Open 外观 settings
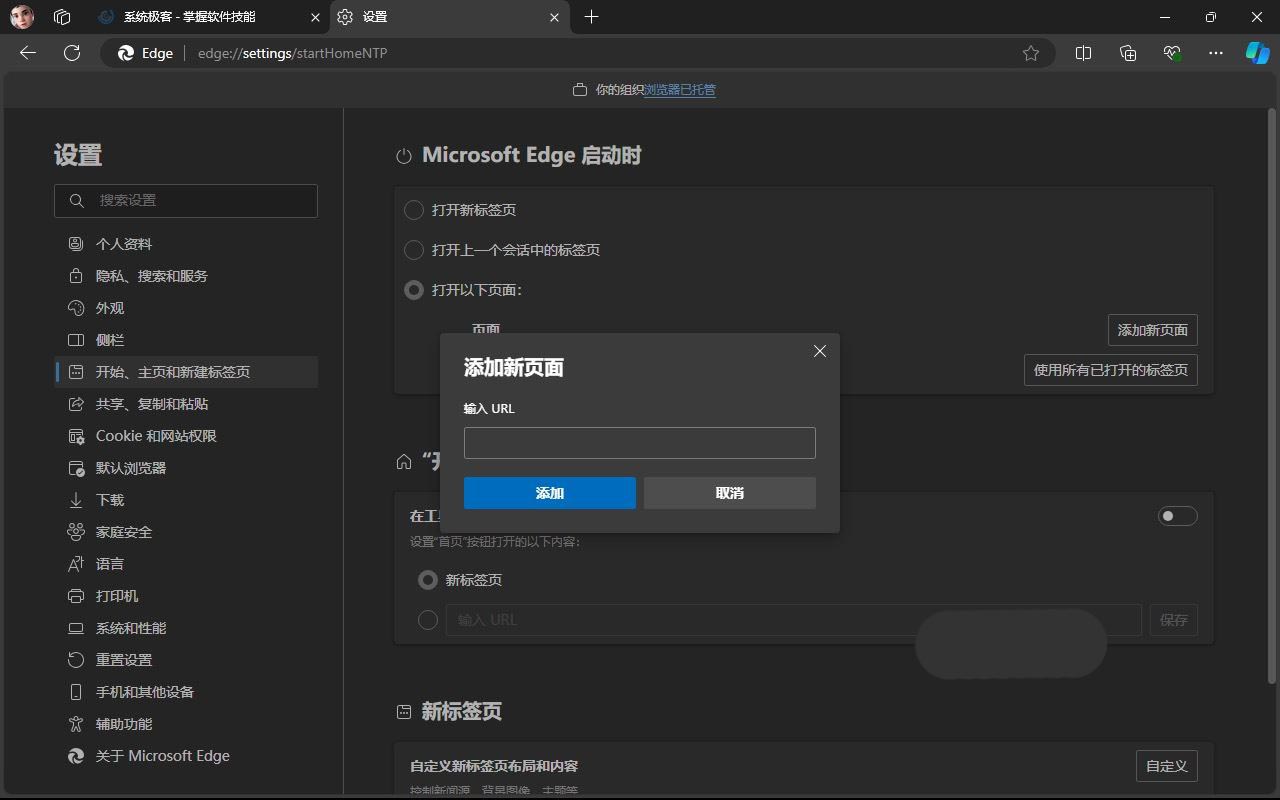The height and width of the screenshot is (800, 1280). click(x=186, y=308)
